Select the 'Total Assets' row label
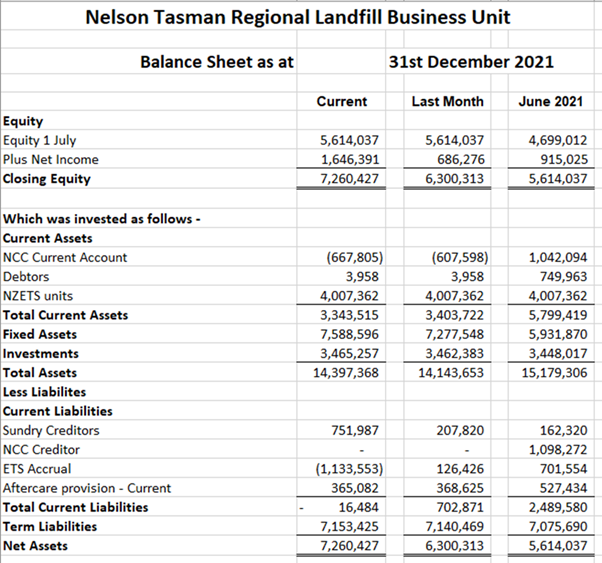Viewport: 602px width, 563px height. 40,373
